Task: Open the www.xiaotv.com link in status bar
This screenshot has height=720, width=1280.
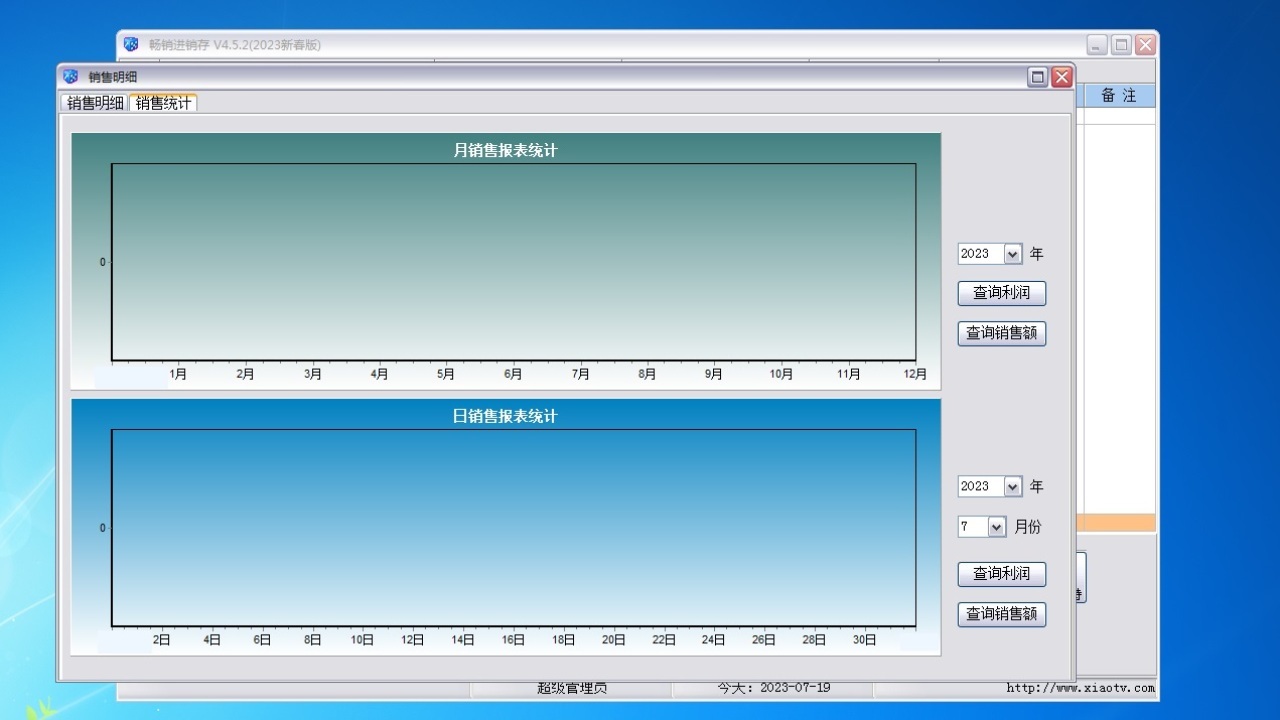Action: pos(1080,688)
